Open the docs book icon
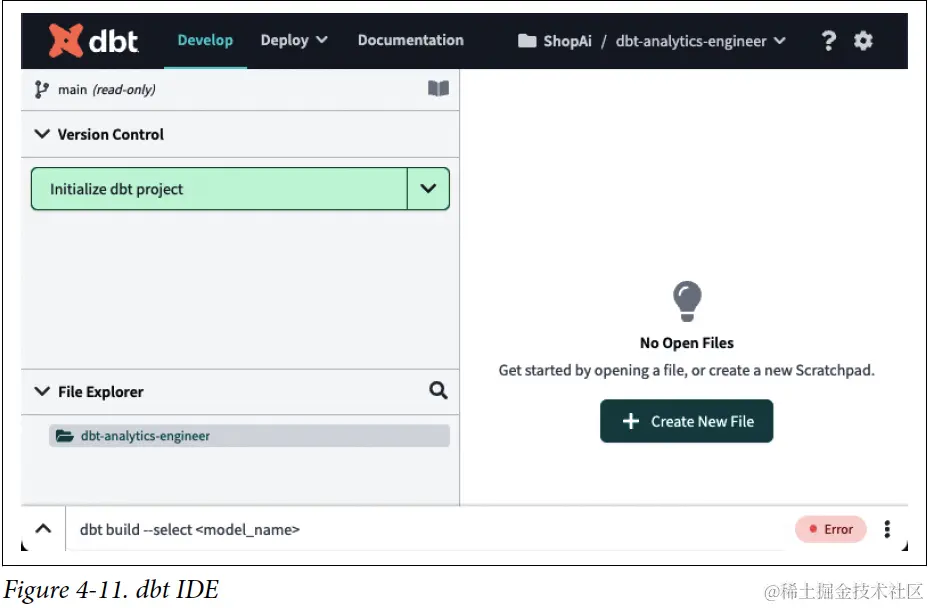Screen dimensions: 930x608 438,89
